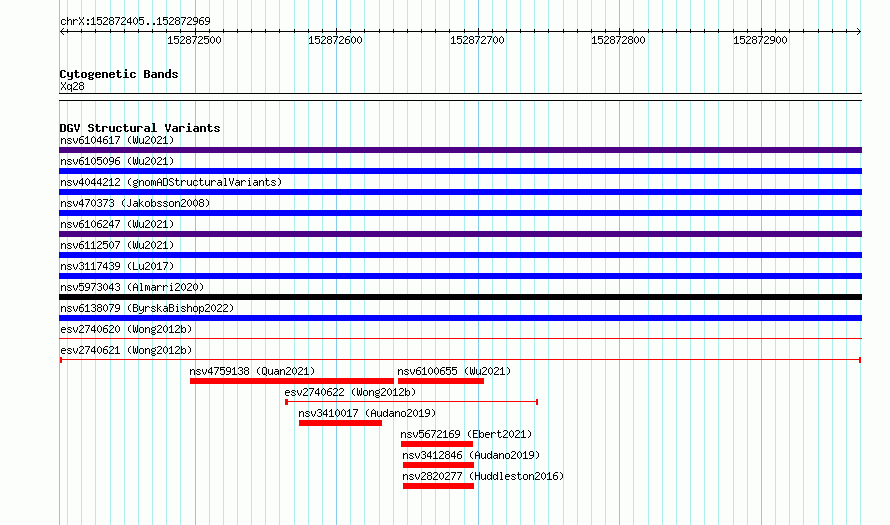The height and width of the screenshot is (525, 890).
Task: Open the nsv6104617 (Wu2021) variant label
Action: coord(117,140)
